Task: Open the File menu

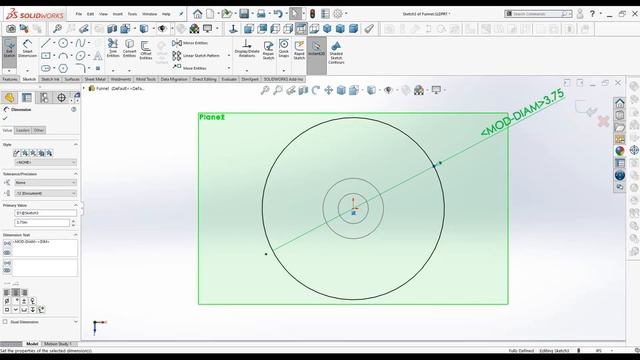Action: pos(78,14)
